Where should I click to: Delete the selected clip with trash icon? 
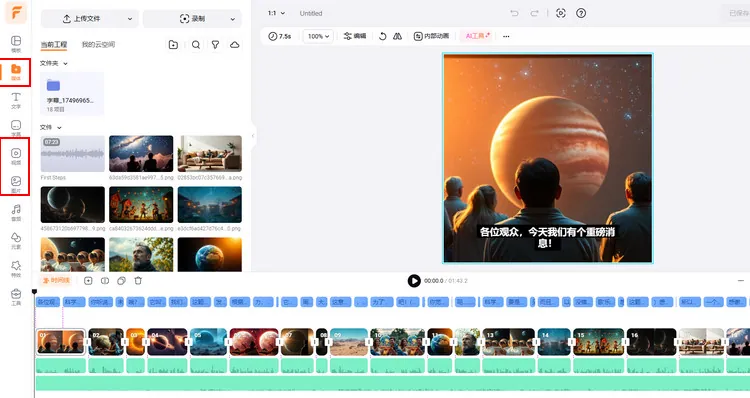coord(138,281)
